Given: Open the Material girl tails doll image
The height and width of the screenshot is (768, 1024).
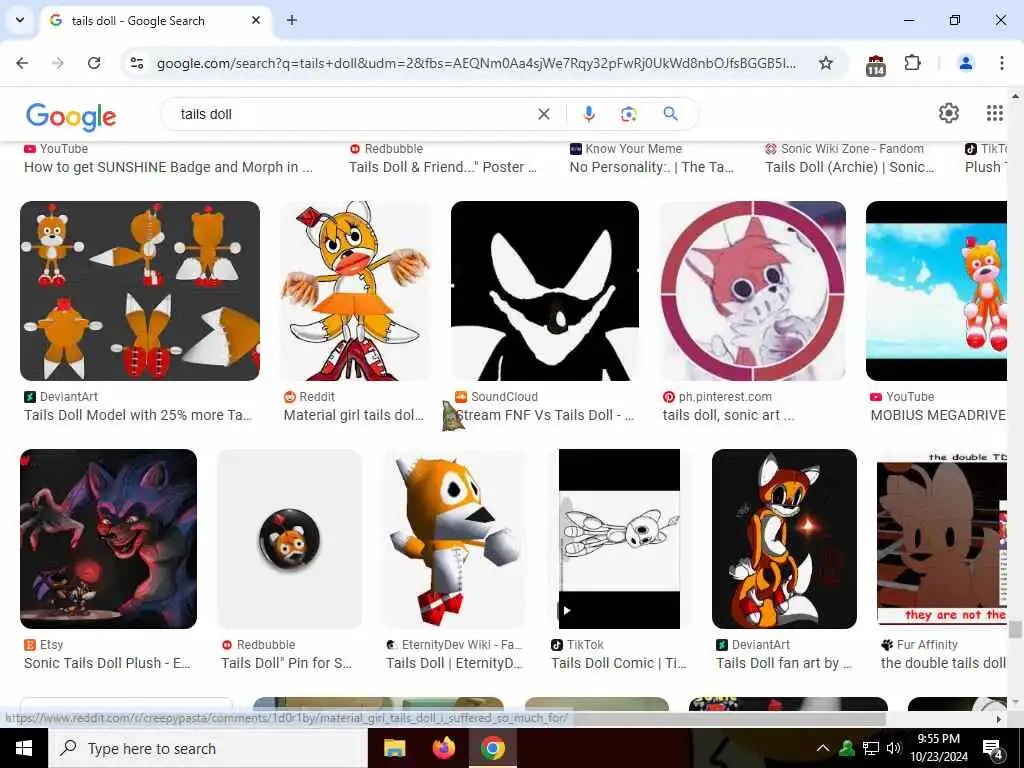Looking at the screenshot, I should tap(355, 291).
